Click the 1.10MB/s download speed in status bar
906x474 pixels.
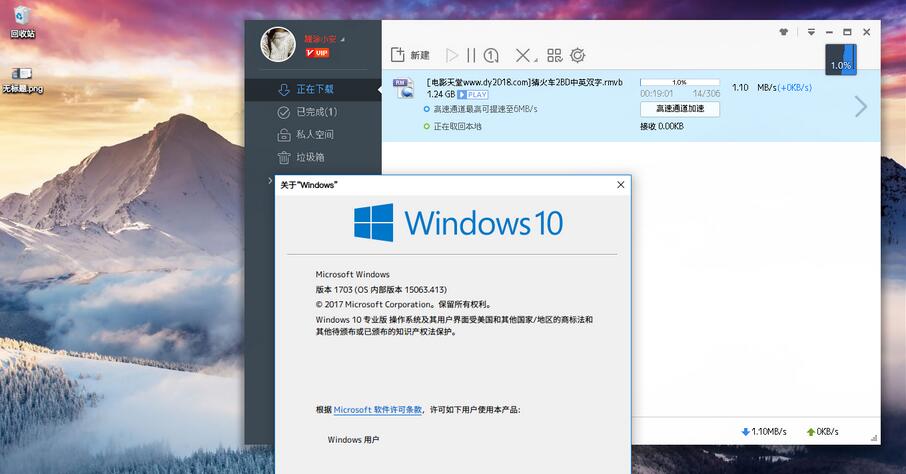point(764,431)
